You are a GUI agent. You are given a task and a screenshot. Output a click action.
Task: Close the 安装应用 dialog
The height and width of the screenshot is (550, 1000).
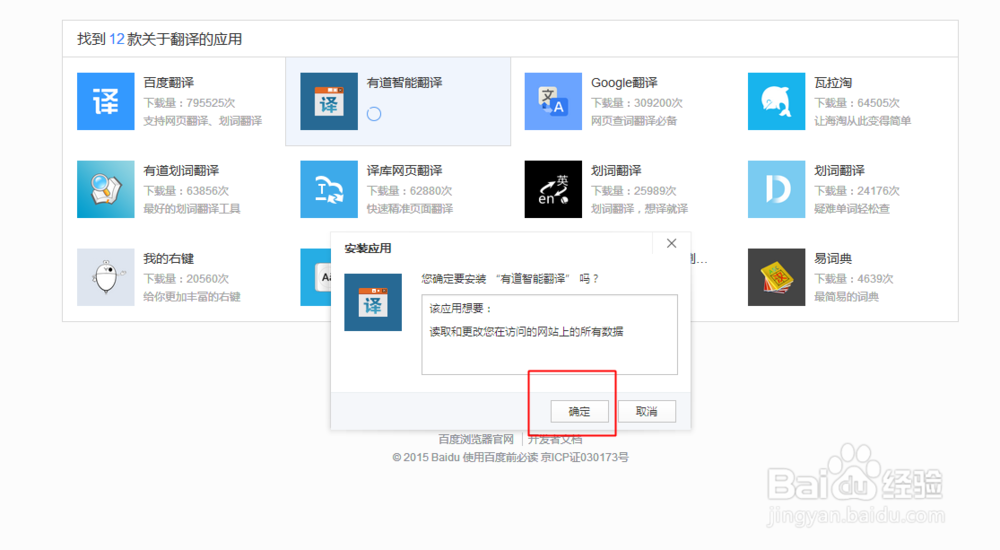(x=672, y=243)
